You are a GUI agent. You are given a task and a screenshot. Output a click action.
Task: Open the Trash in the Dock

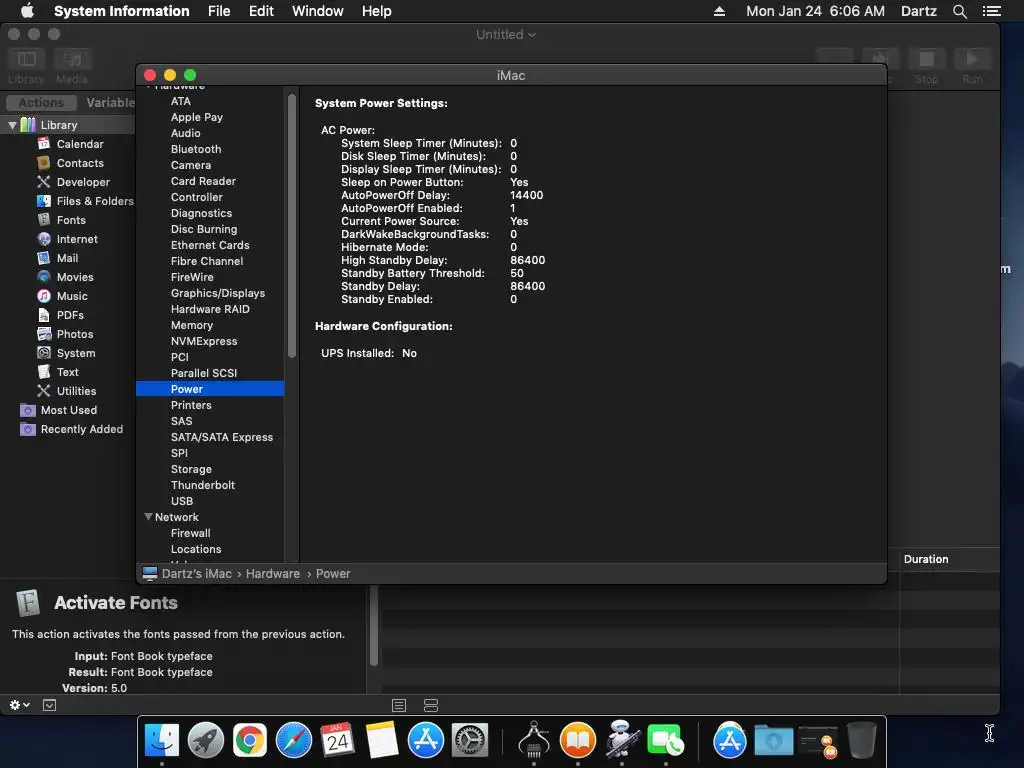(x=861, y=740)
